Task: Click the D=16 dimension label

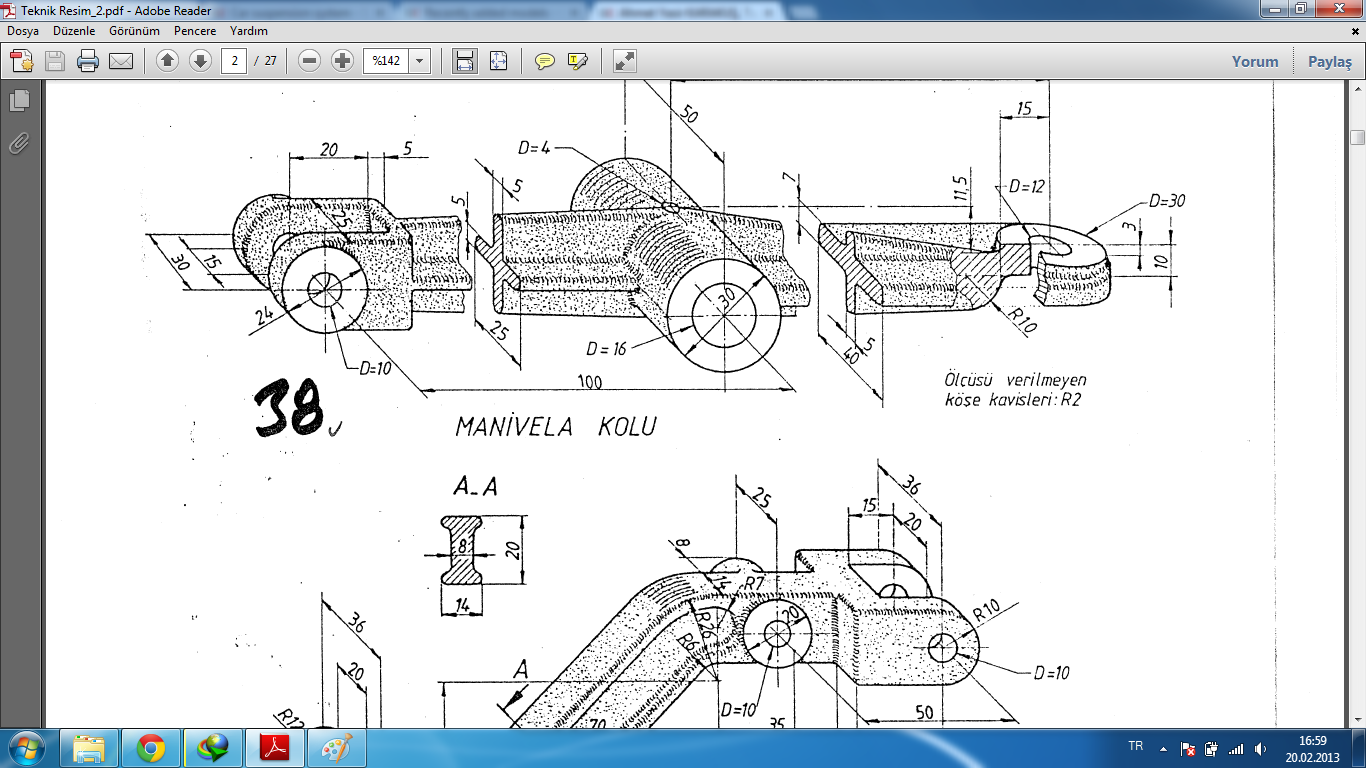Action: 607,349
